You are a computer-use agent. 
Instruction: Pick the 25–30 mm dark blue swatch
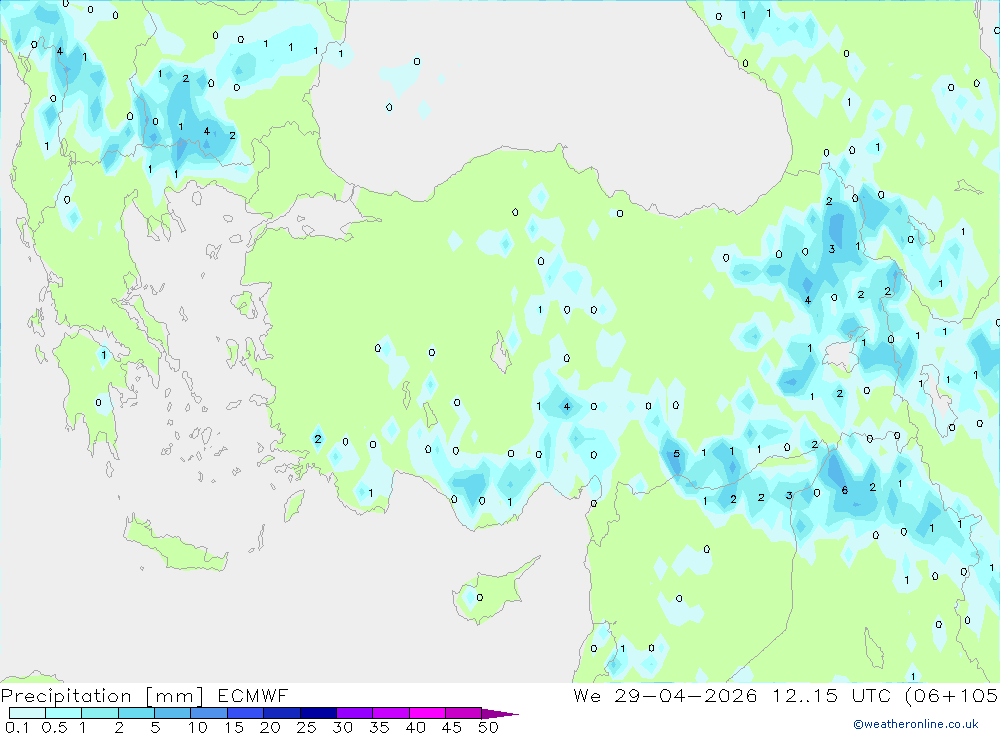pyautogui.click(x=318, y=713)
